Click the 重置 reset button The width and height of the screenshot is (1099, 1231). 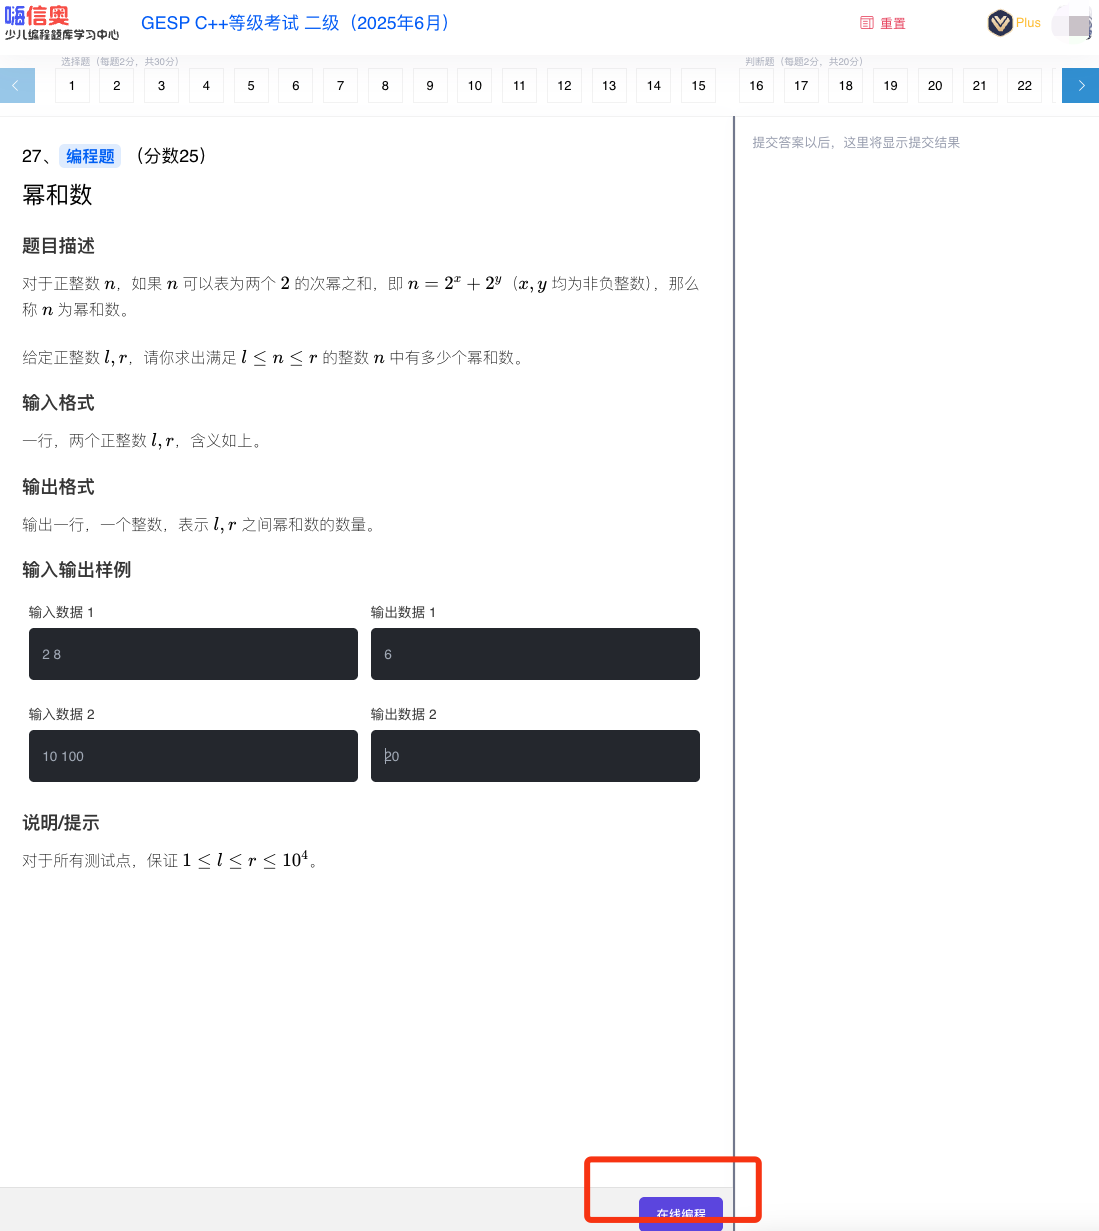point(883,23)
